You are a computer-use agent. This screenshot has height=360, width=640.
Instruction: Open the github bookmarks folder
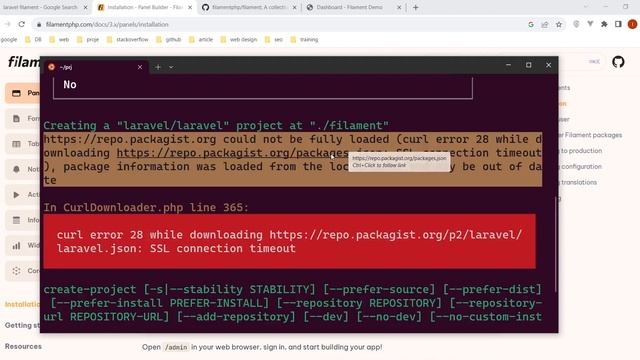pyautogui.click(x=168, y=40)
